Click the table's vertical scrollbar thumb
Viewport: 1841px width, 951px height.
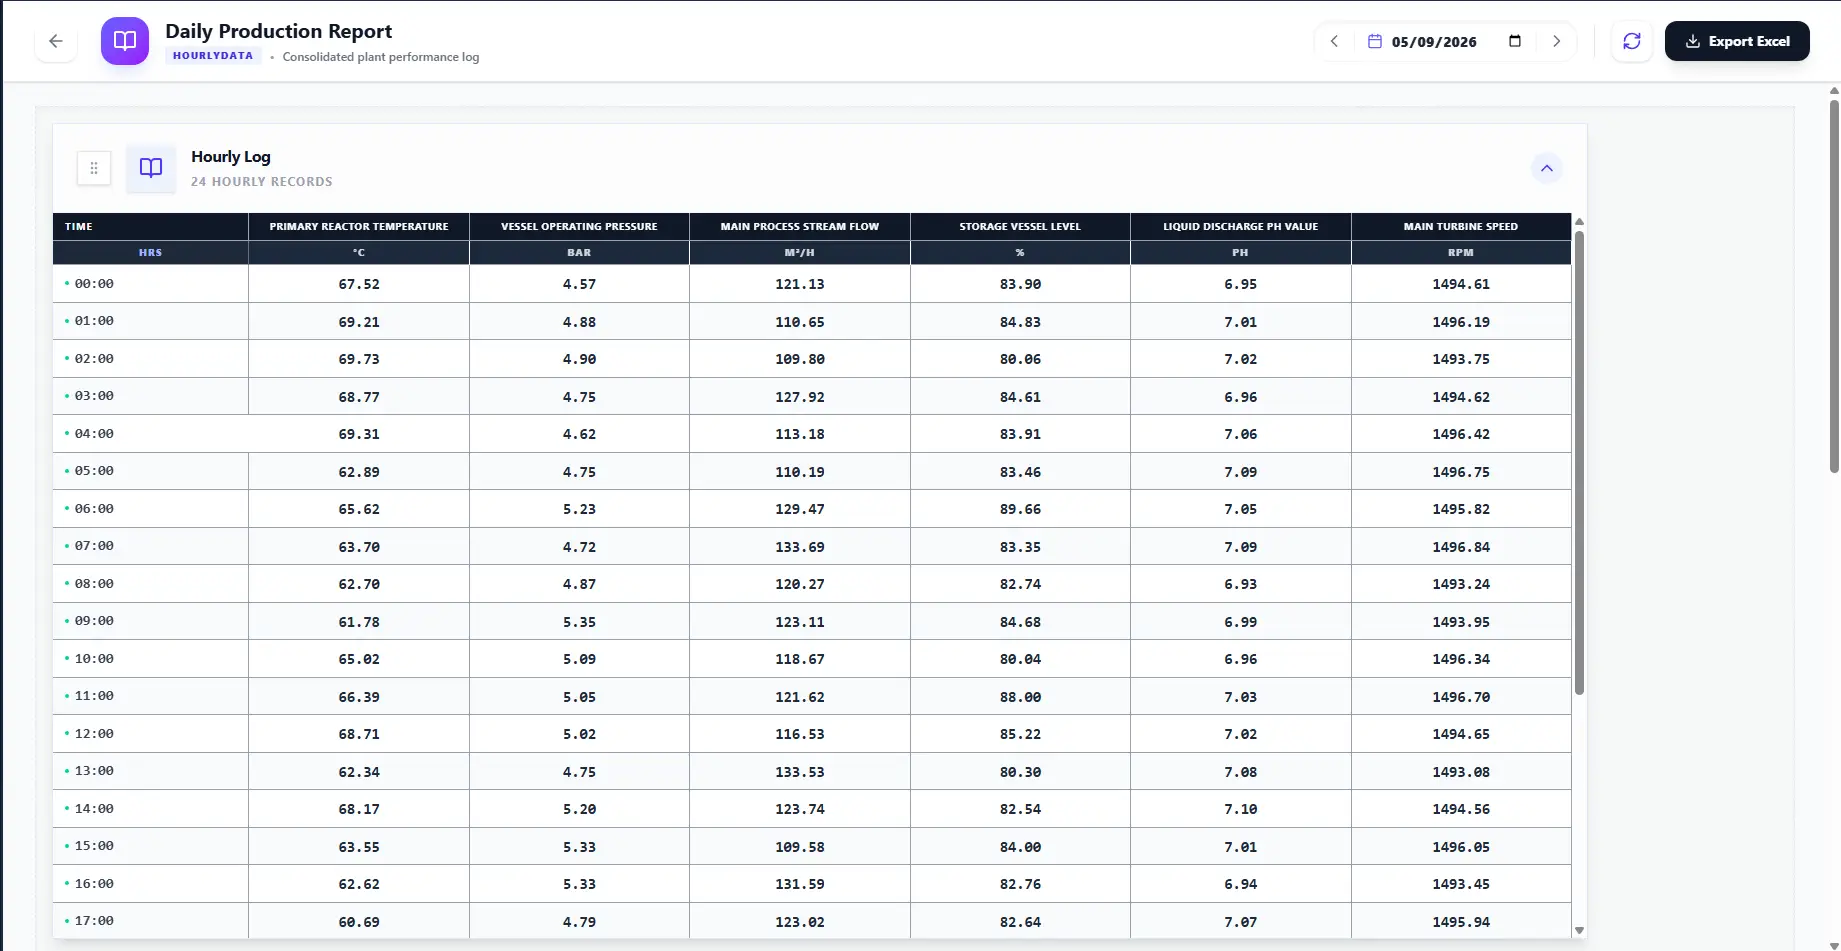click(x=1579, y=462)
